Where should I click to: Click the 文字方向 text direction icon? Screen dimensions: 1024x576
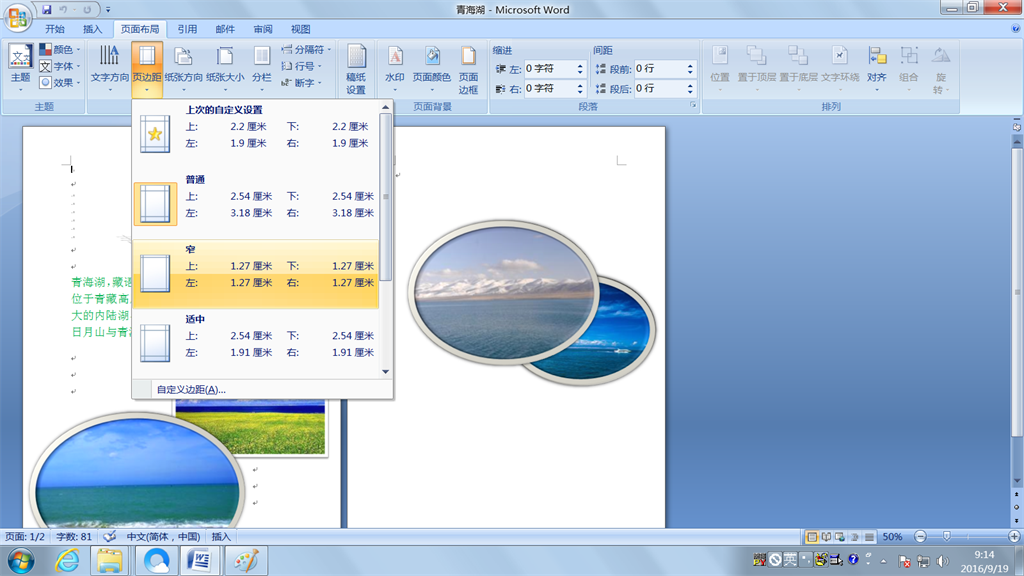109,60
